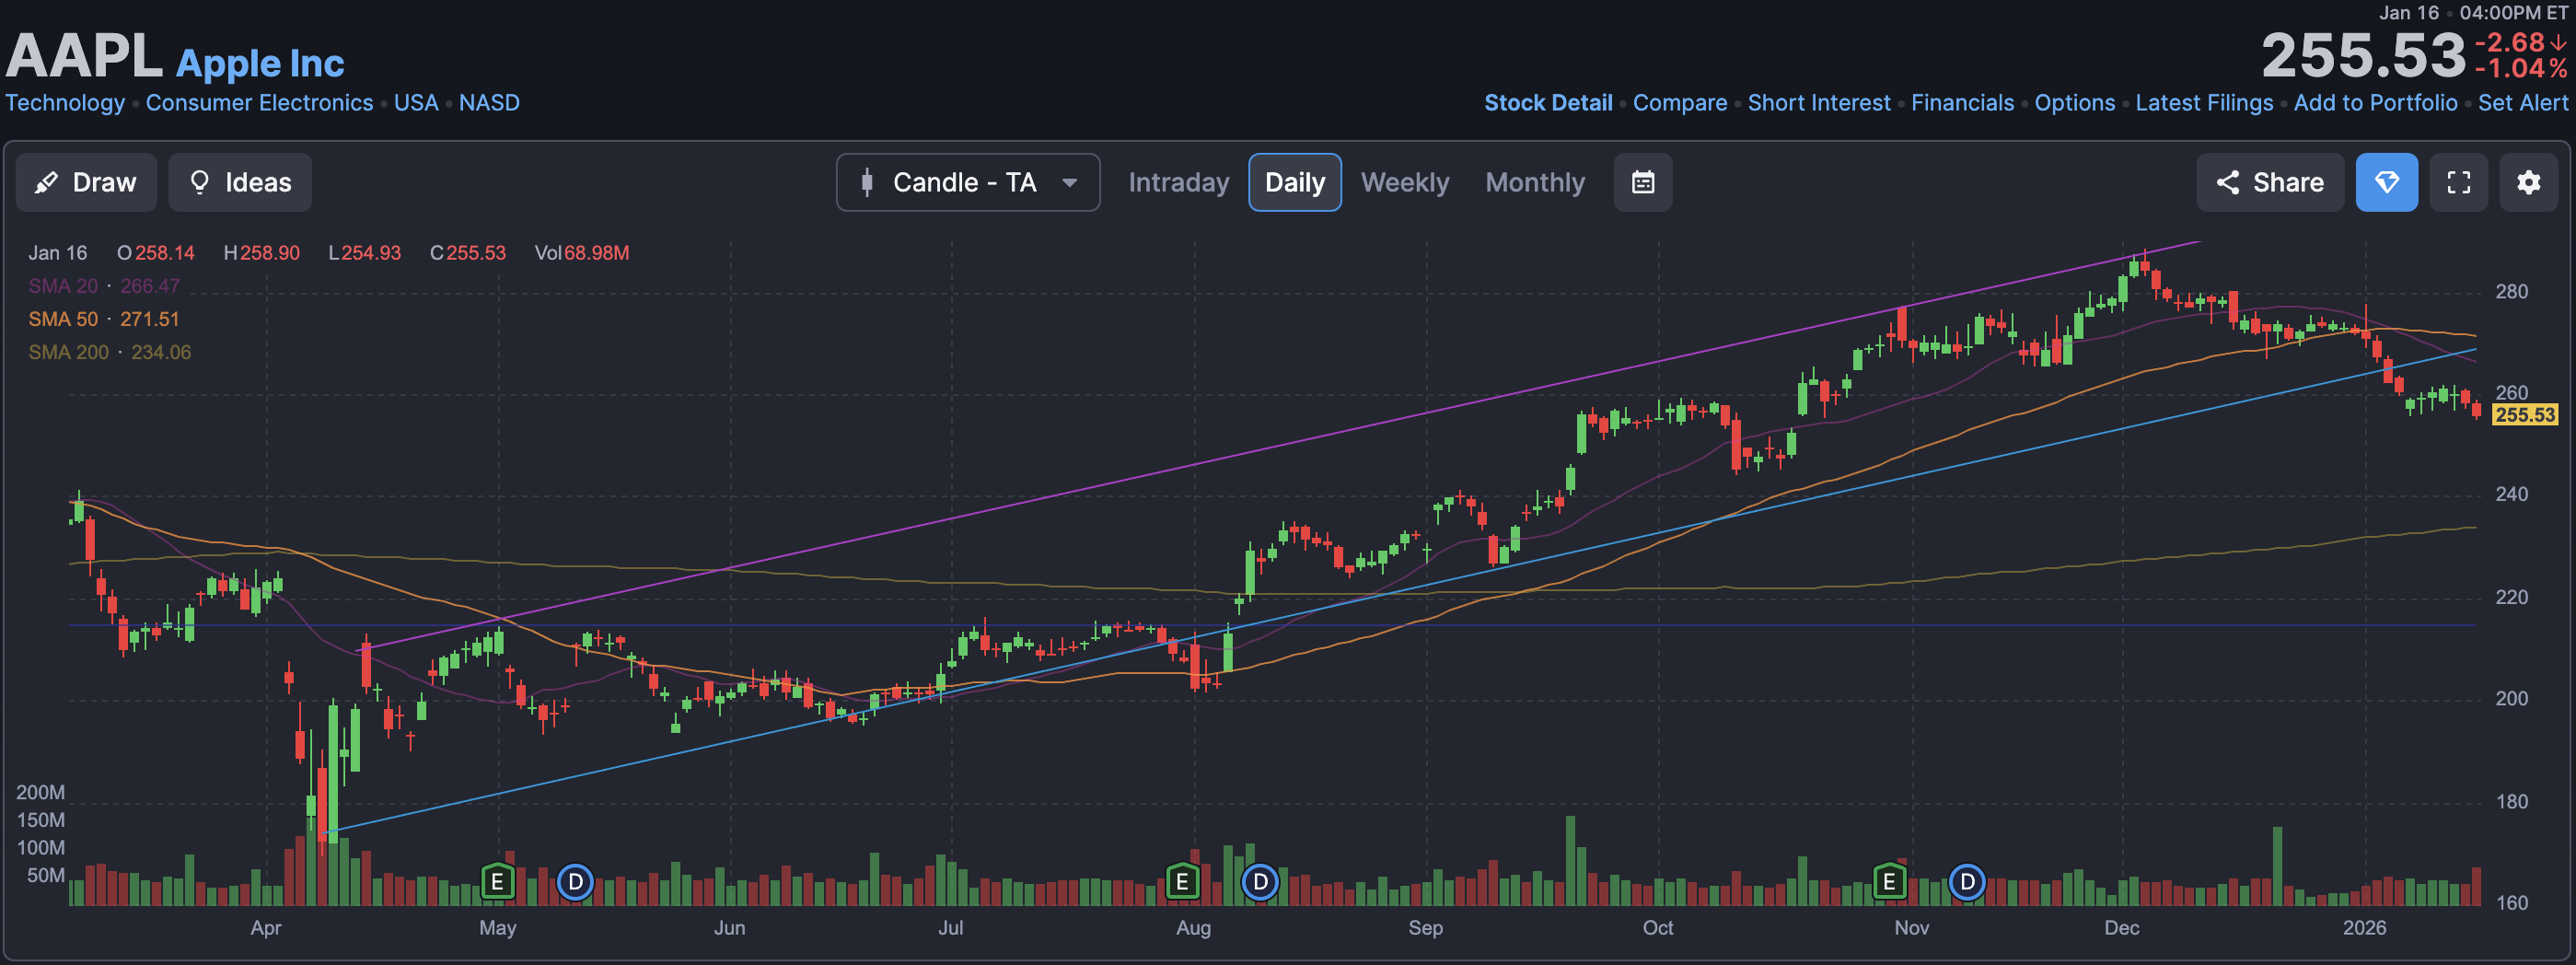Click the -1.04% change value
Viewport: 2576px width, 965px height.
tap(2521, 69)
